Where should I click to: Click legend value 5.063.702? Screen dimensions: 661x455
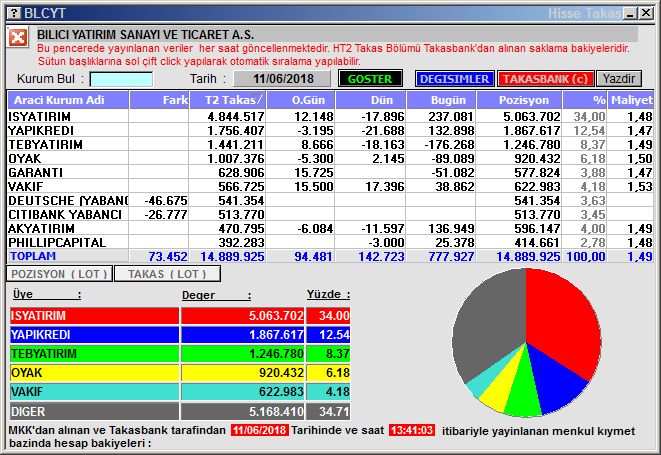coord(276,315)
